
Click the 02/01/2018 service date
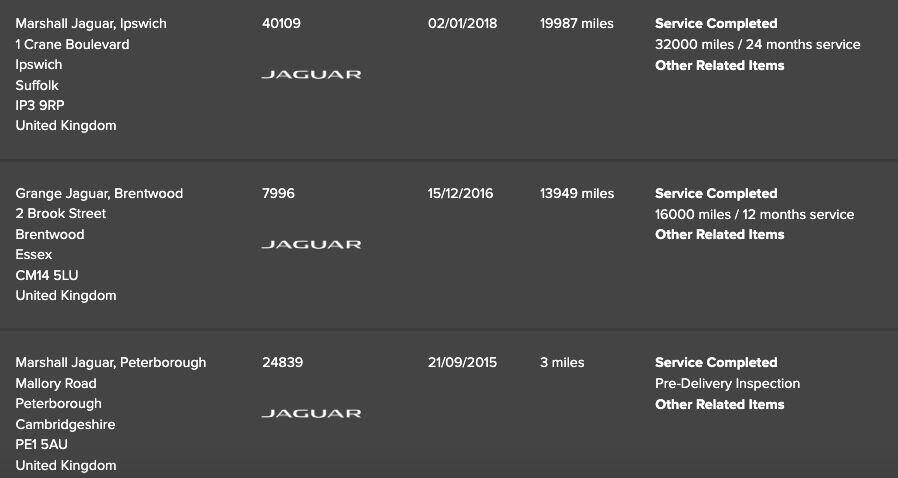pyautogui.click(x=462, y=23)
